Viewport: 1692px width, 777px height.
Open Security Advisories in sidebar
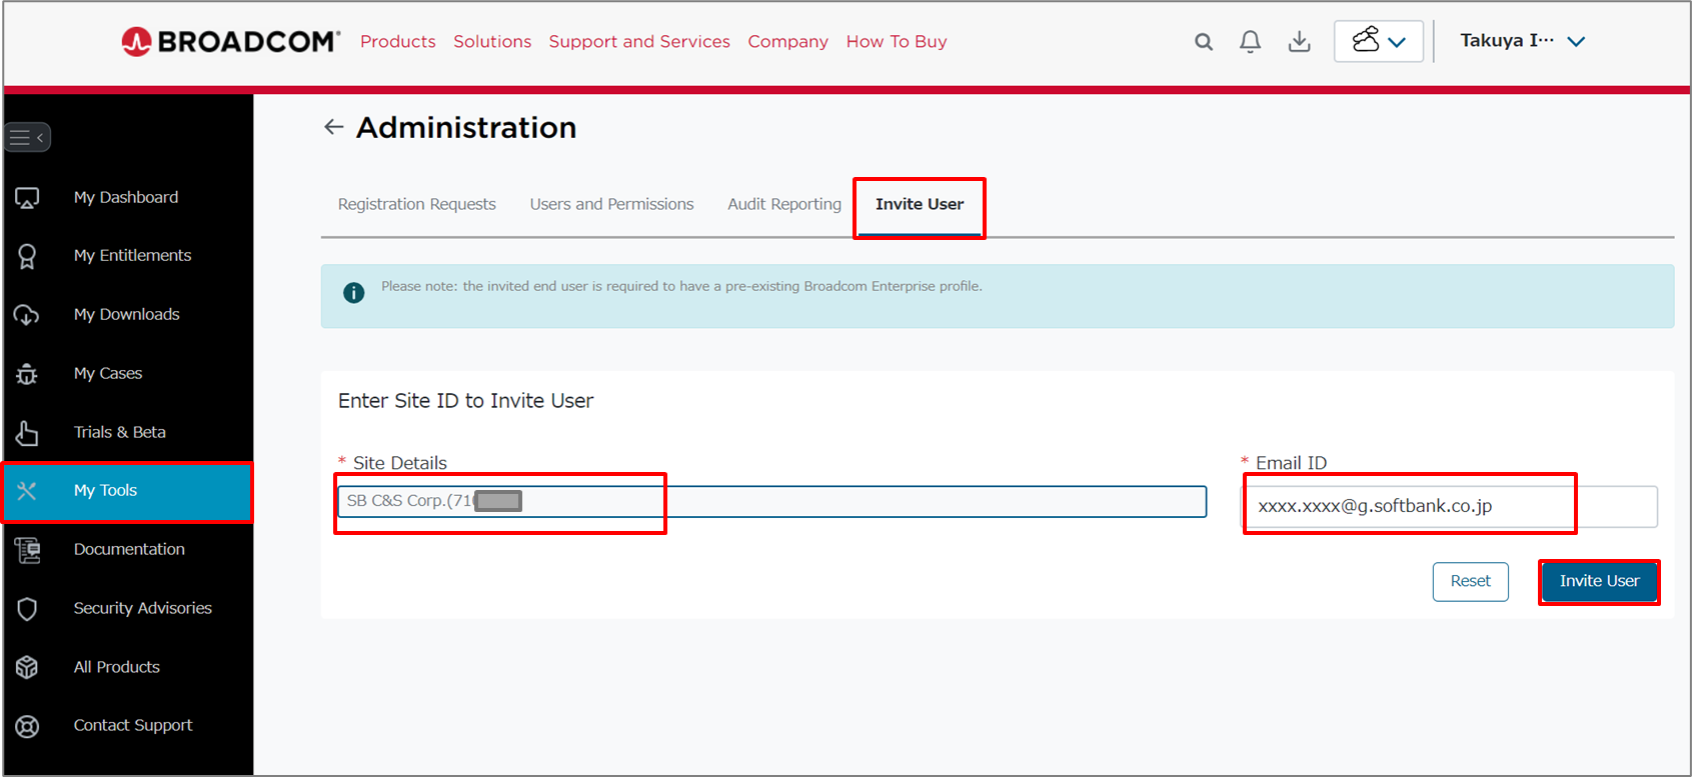[143, 608]
